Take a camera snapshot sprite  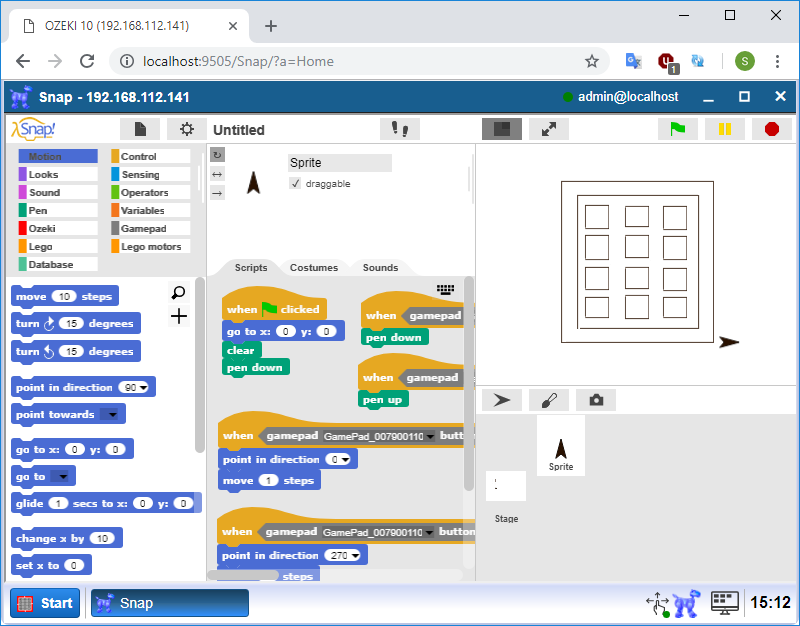[596, 400]
